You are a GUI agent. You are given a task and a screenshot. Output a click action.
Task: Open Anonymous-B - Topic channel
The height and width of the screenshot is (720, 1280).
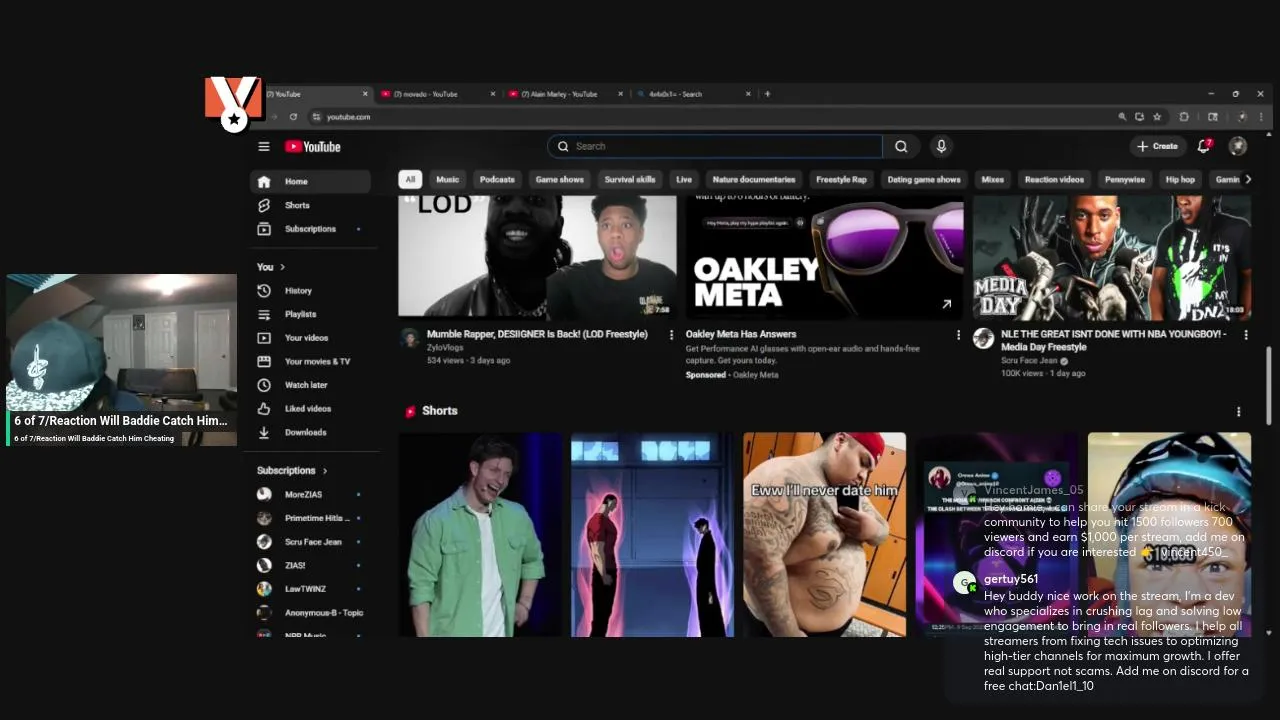(x=310, y=612)
